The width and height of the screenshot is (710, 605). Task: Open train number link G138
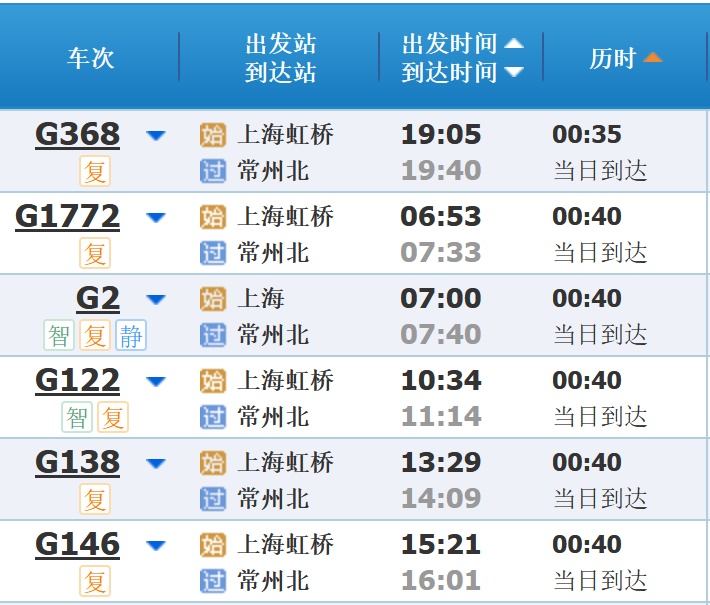[77, 463]
